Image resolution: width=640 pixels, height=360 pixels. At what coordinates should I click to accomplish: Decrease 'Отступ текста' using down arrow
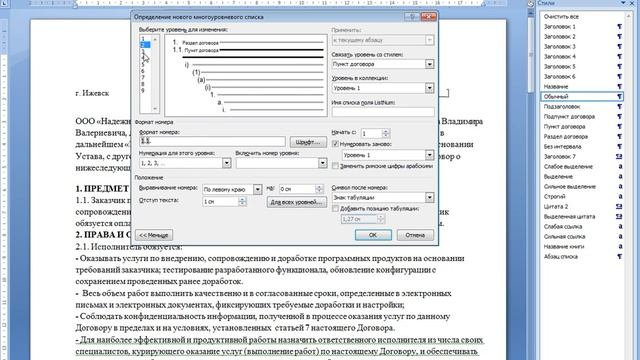pyautogui.click(x=242, y=204)
